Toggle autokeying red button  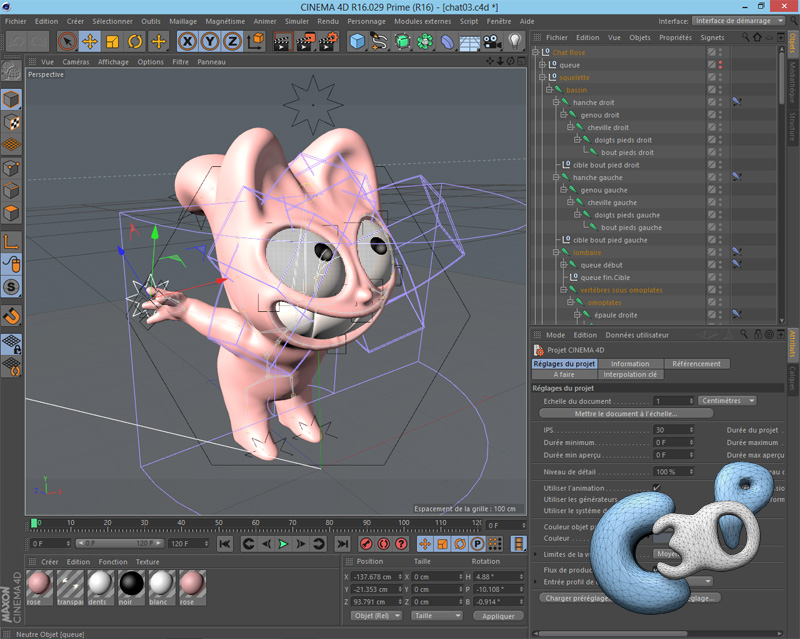point(384,544)
